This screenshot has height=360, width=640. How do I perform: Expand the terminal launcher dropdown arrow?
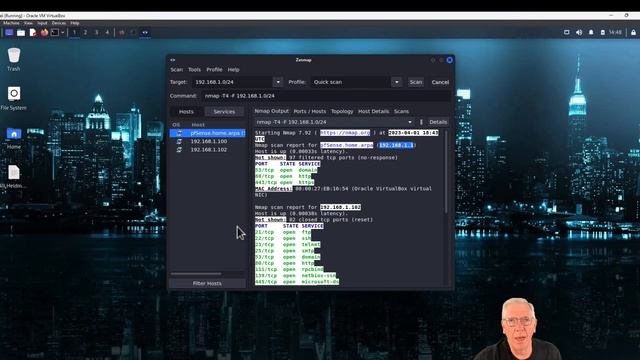click(62, 33)
